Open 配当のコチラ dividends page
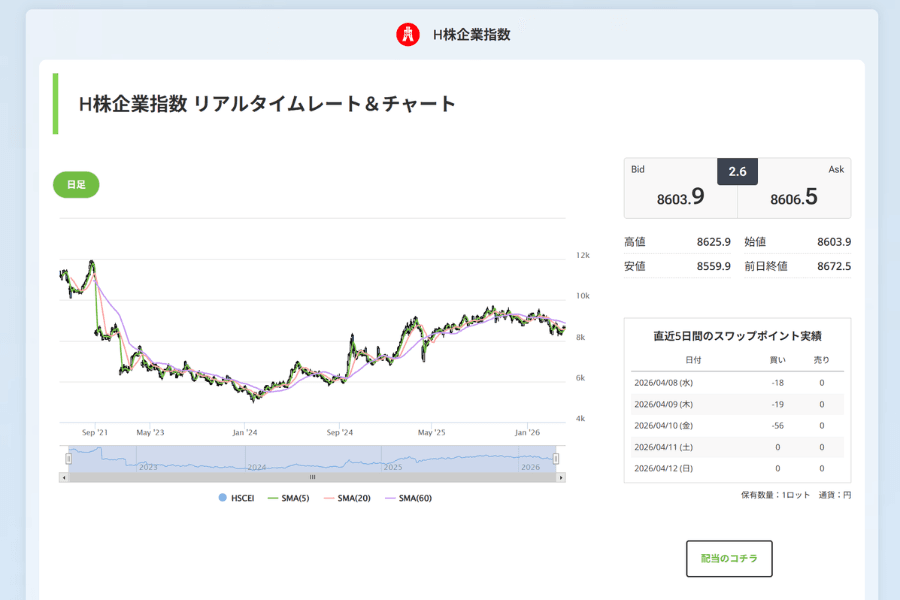This screenshot has width=900, height=600. (x=729, y=558)
